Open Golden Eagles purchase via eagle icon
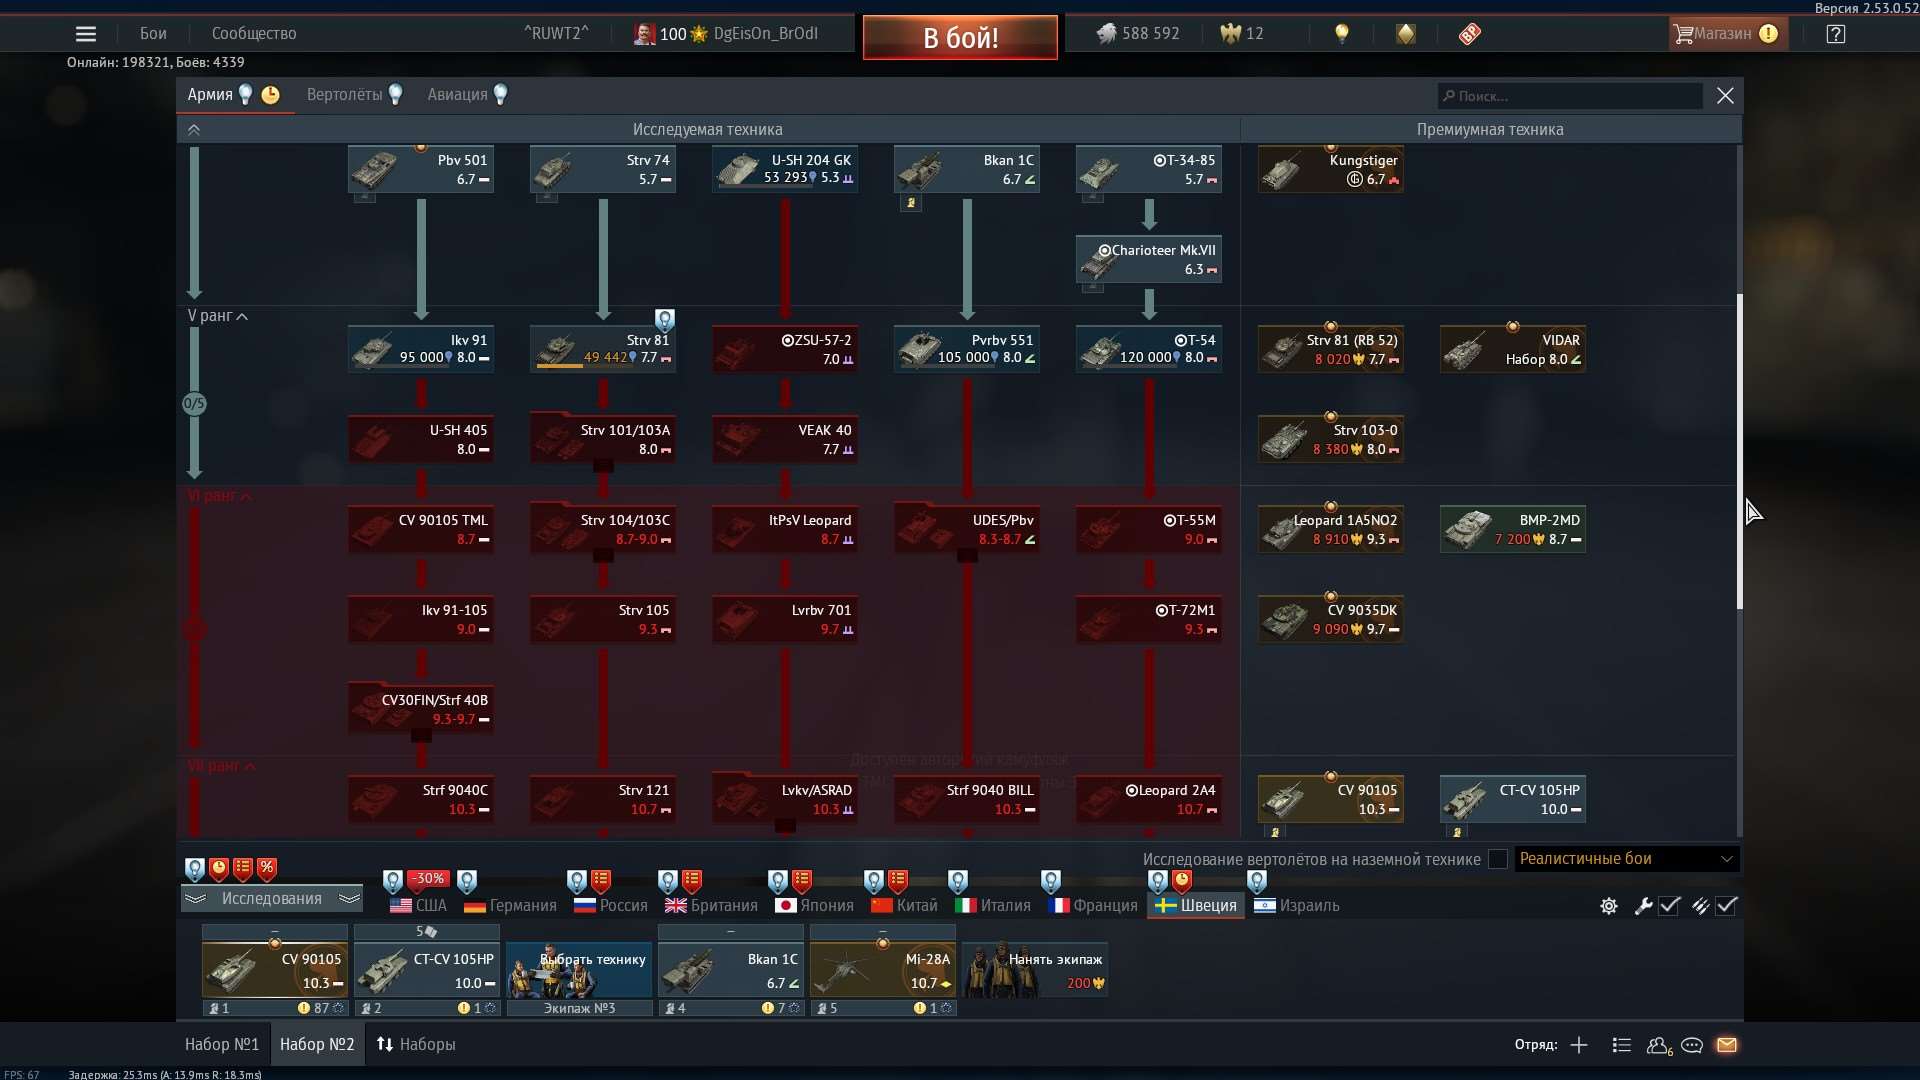Viewport: 1920px width, 1080px height. click(x=1229, y=33)
